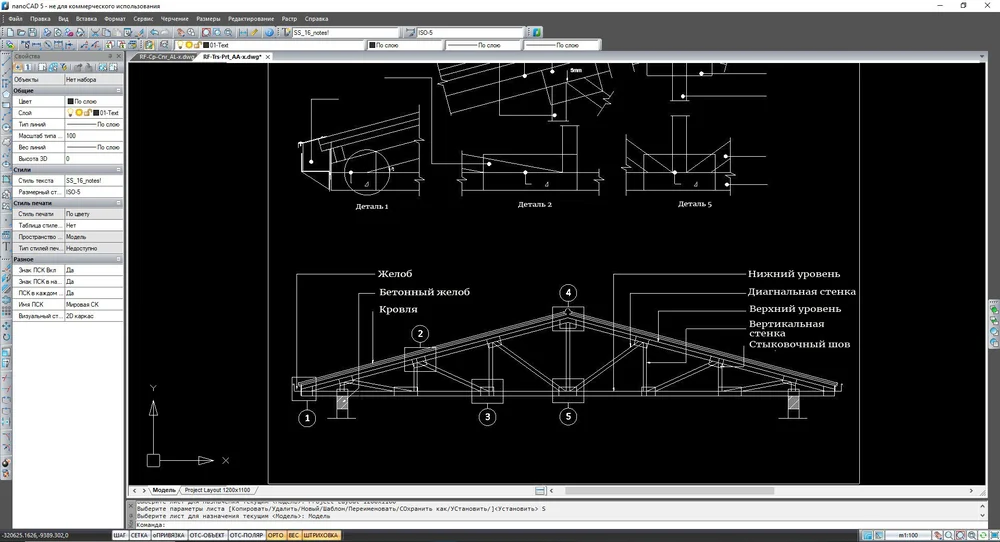Screen dimensions: 1000x542
Task: Switch to RF-Cp-Cnr_AL-x.dwg tab
Action: pos(166,57)
